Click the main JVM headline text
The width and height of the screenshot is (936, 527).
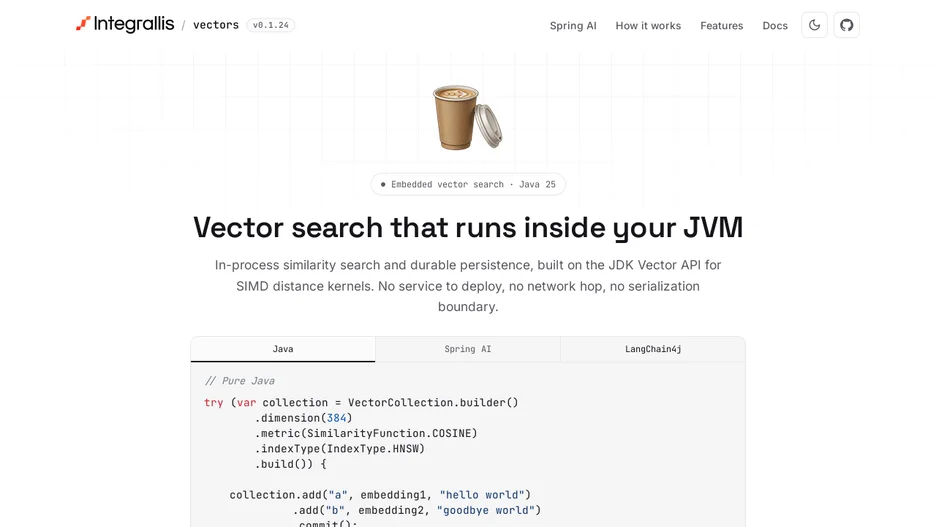coord(468,227)
